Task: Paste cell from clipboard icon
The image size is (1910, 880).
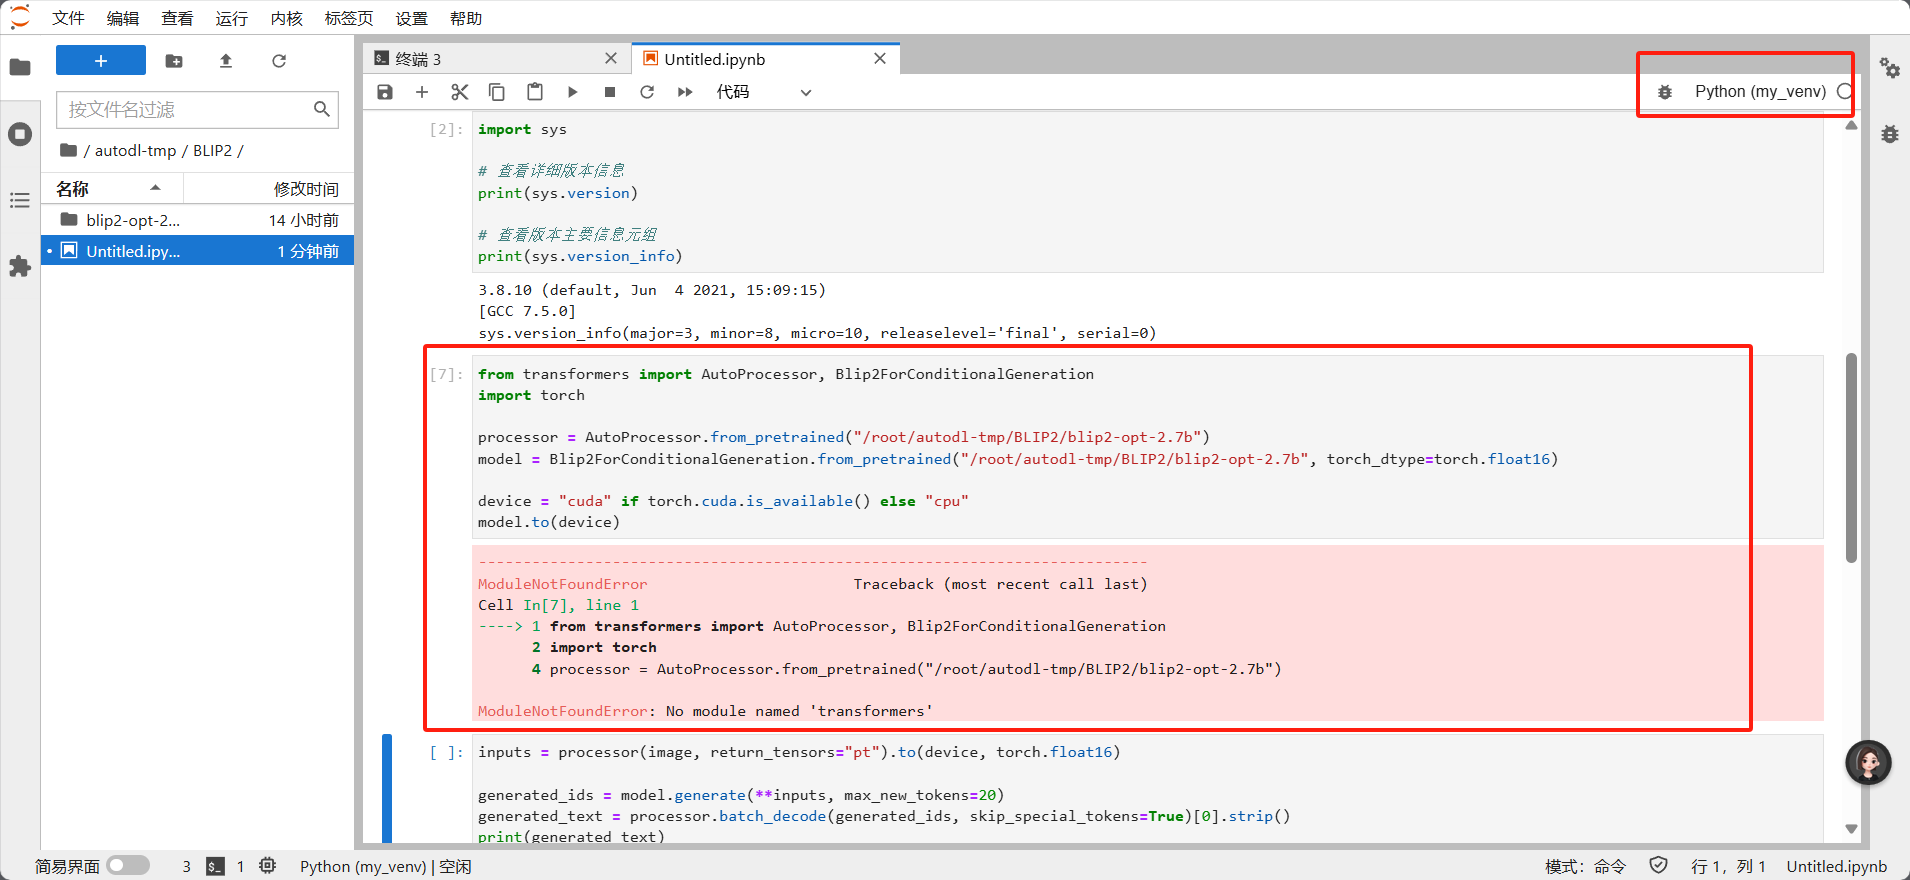Action: (535, 92)
